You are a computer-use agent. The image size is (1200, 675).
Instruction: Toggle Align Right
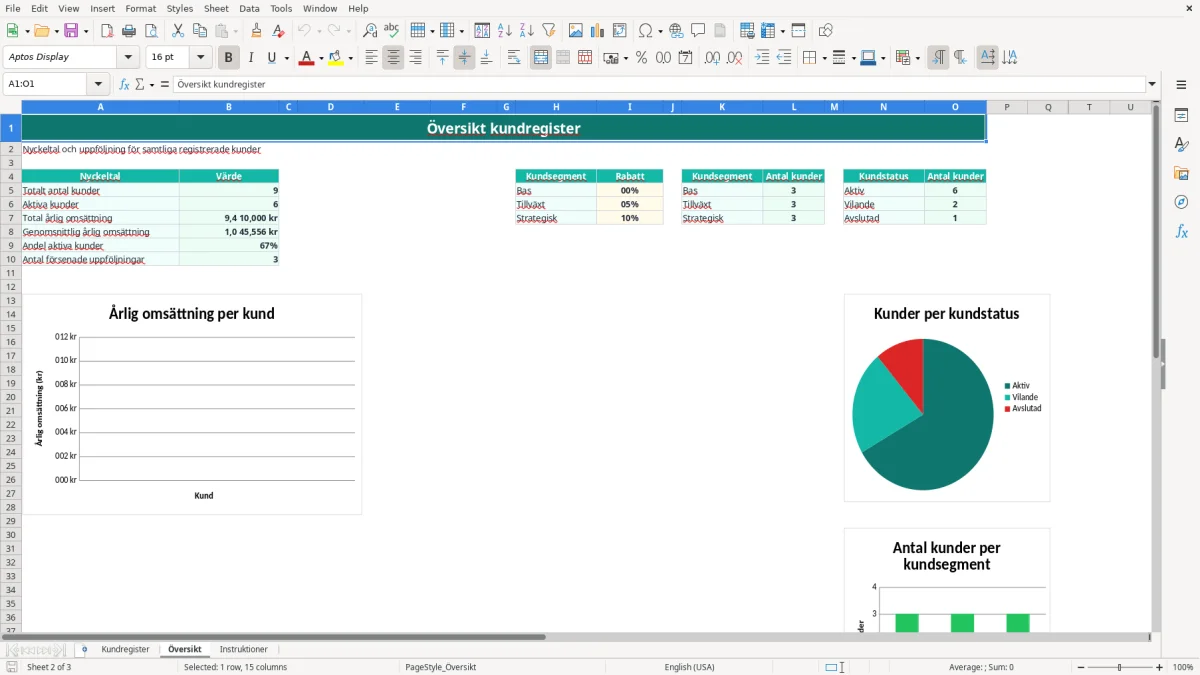pyautogui.click(x=415, y=58)
